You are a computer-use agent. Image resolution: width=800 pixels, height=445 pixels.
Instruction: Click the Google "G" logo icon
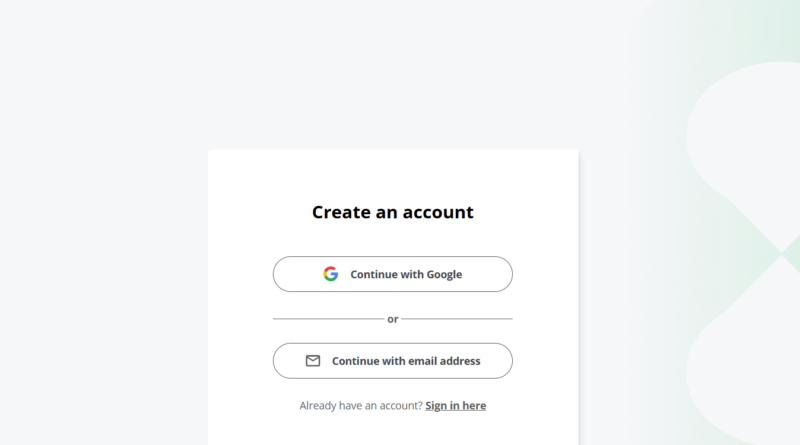click(x=330, y=274)
